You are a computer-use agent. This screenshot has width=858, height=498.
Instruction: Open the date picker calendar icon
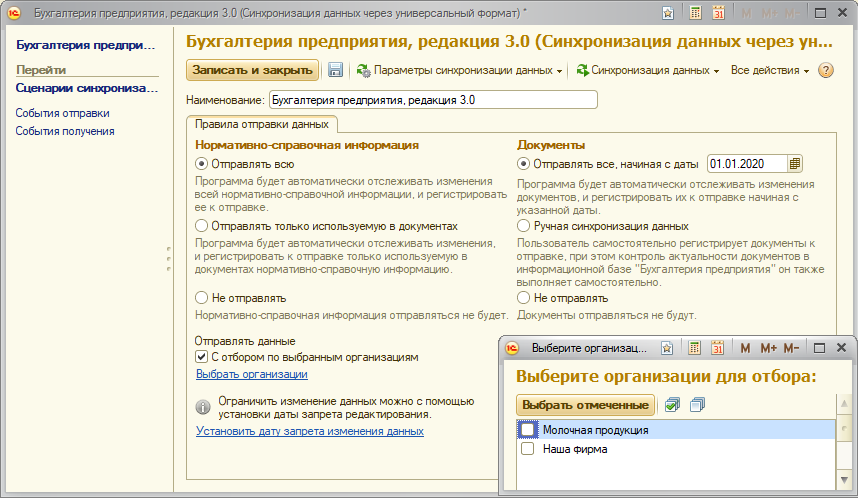coord(795,164)
